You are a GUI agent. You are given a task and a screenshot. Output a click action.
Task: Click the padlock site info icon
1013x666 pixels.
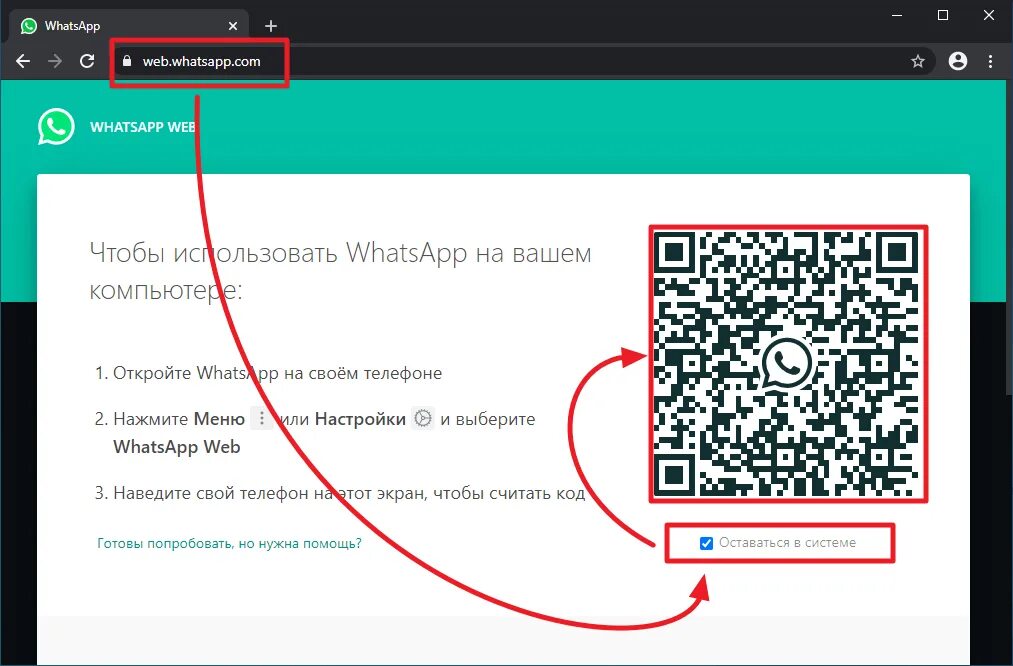127,61
